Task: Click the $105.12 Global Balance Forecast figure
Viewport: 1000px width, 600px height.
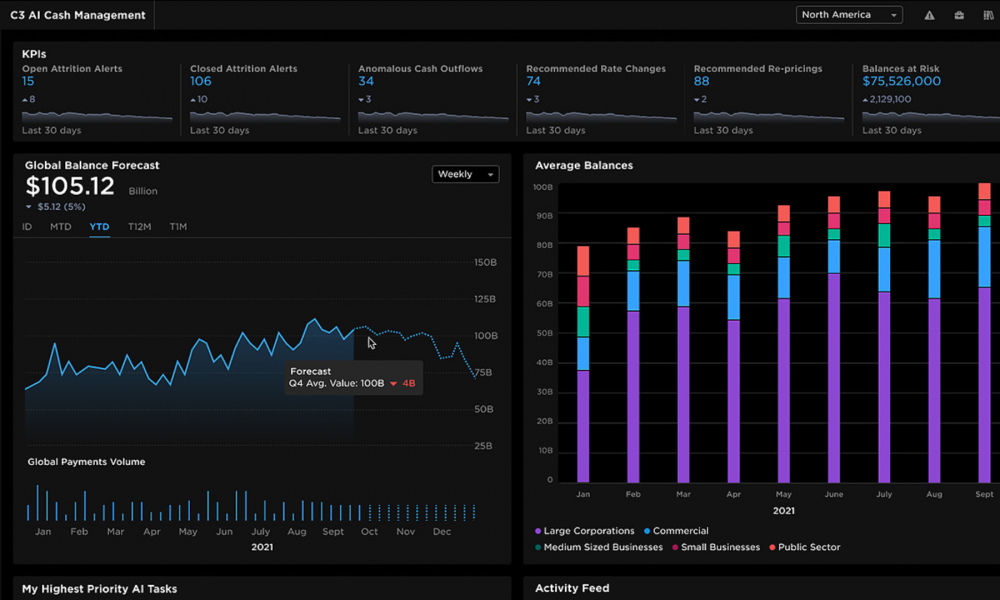Action: tap(70, 186)
